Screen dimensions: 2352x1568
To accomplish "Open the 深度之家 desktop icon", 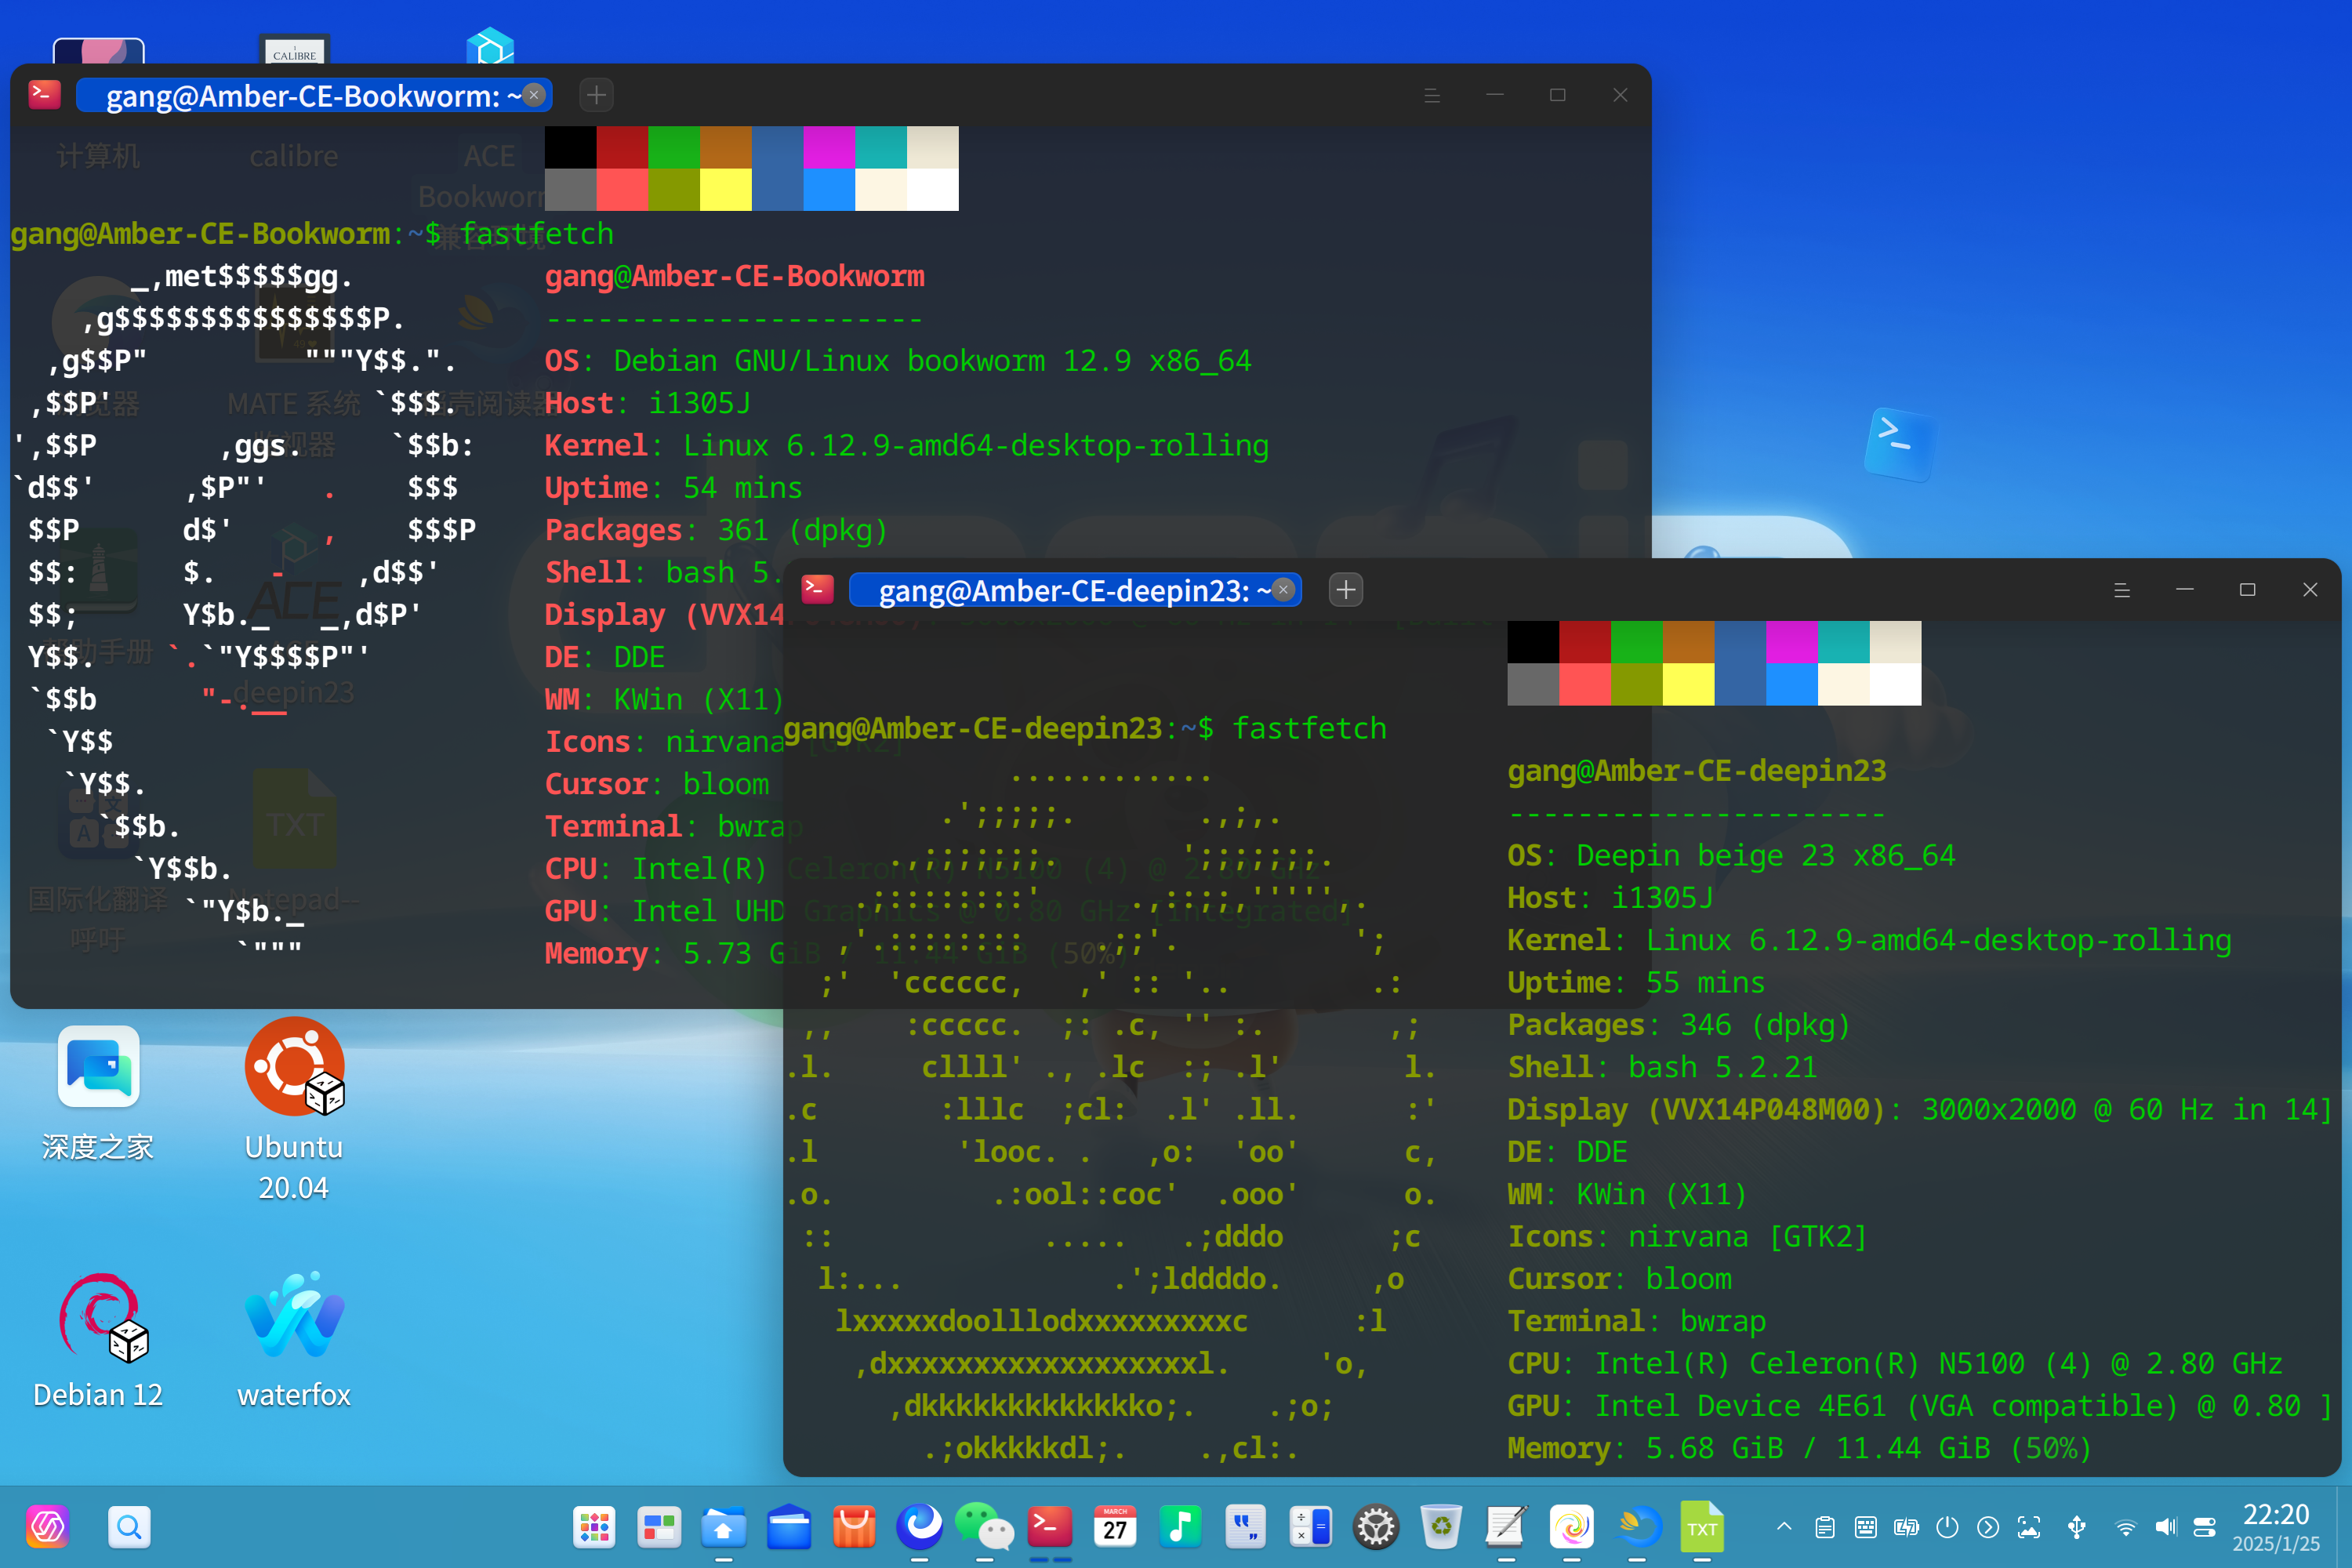I will (x=98, y=1094).
